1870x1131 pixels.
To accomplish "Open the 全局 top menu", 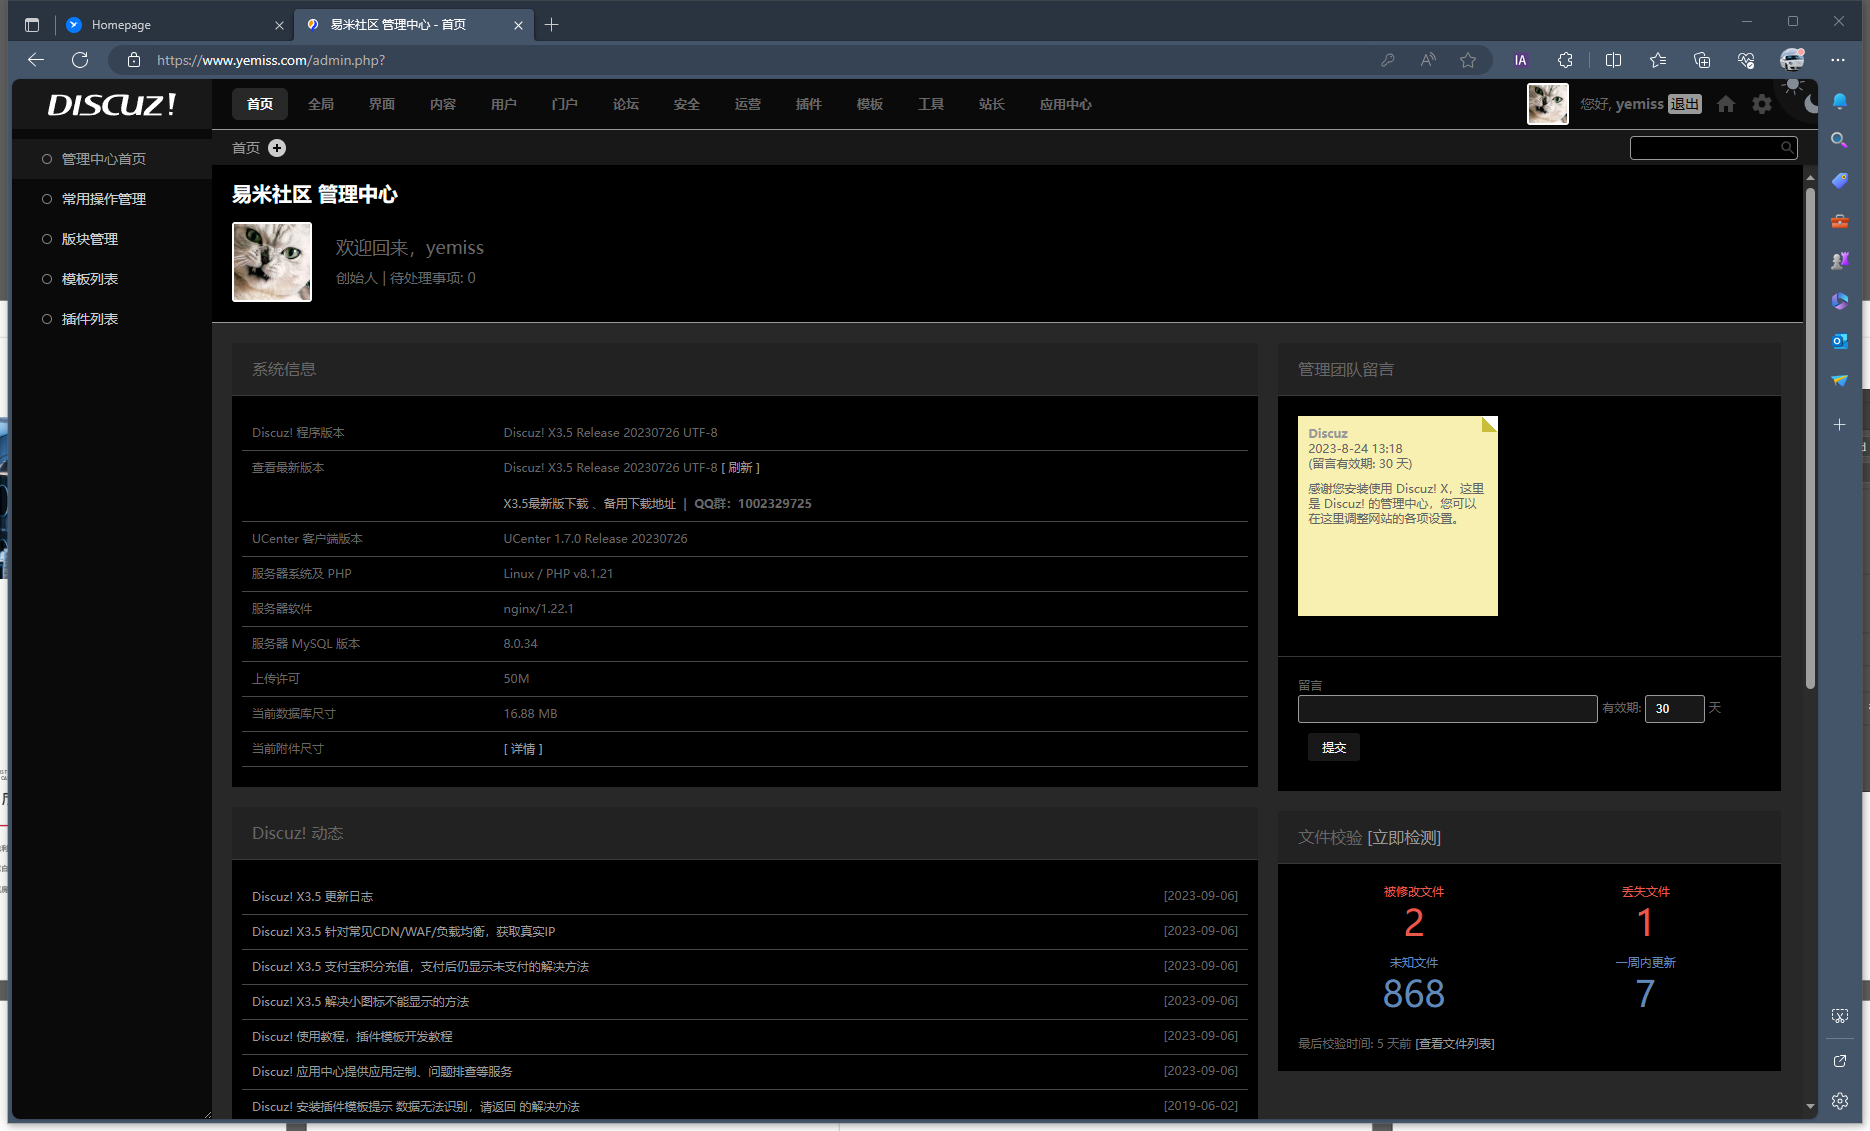I will pos(321,104).
